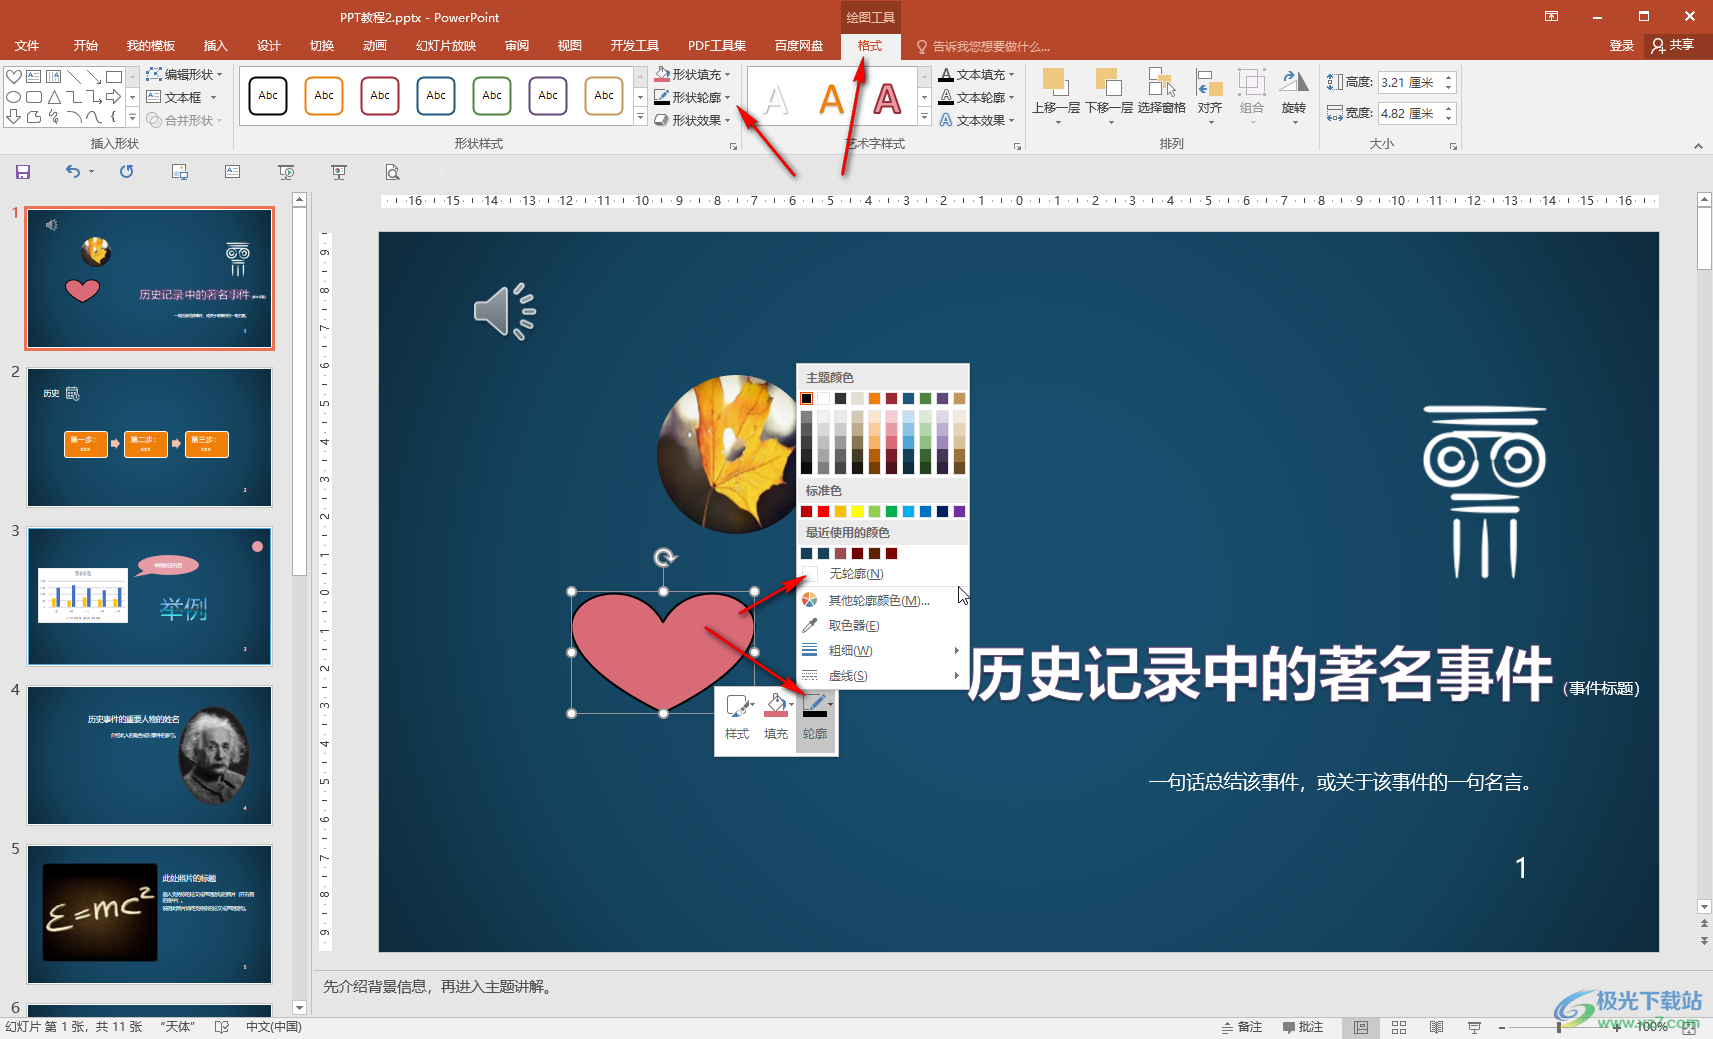Select the right arrow shape in gallery
1713x1039 pixels.
click(x=113, y=96)
